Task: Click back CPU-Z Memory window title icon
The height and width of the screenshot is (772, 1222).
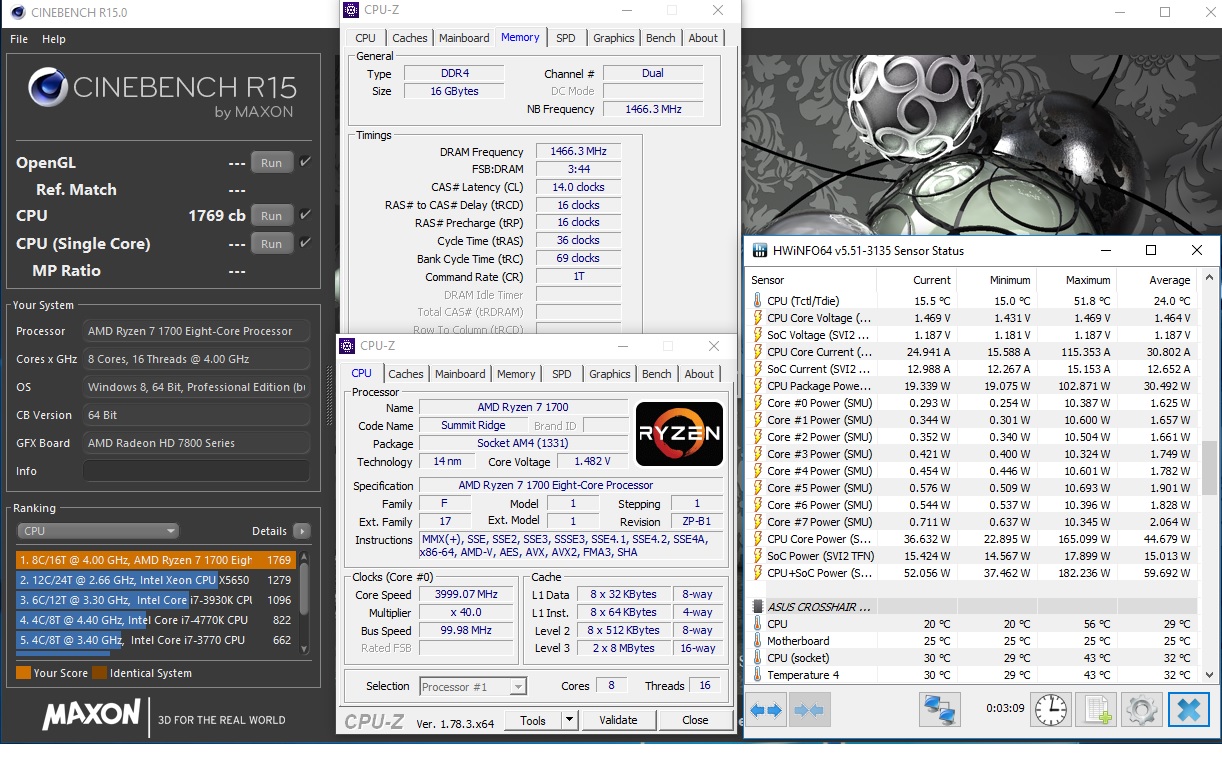Action: coord(351,10)
